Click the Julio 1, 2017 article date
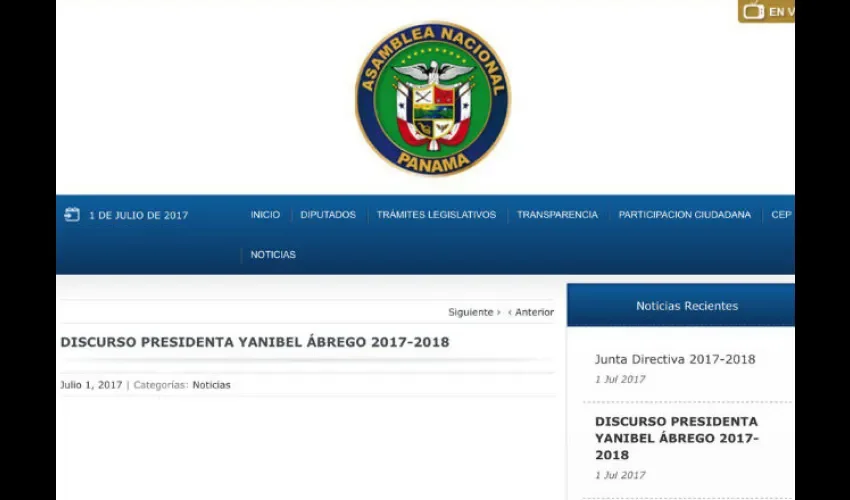The width and height of the screenshot is (850, 500). click(x=91, y=385)
